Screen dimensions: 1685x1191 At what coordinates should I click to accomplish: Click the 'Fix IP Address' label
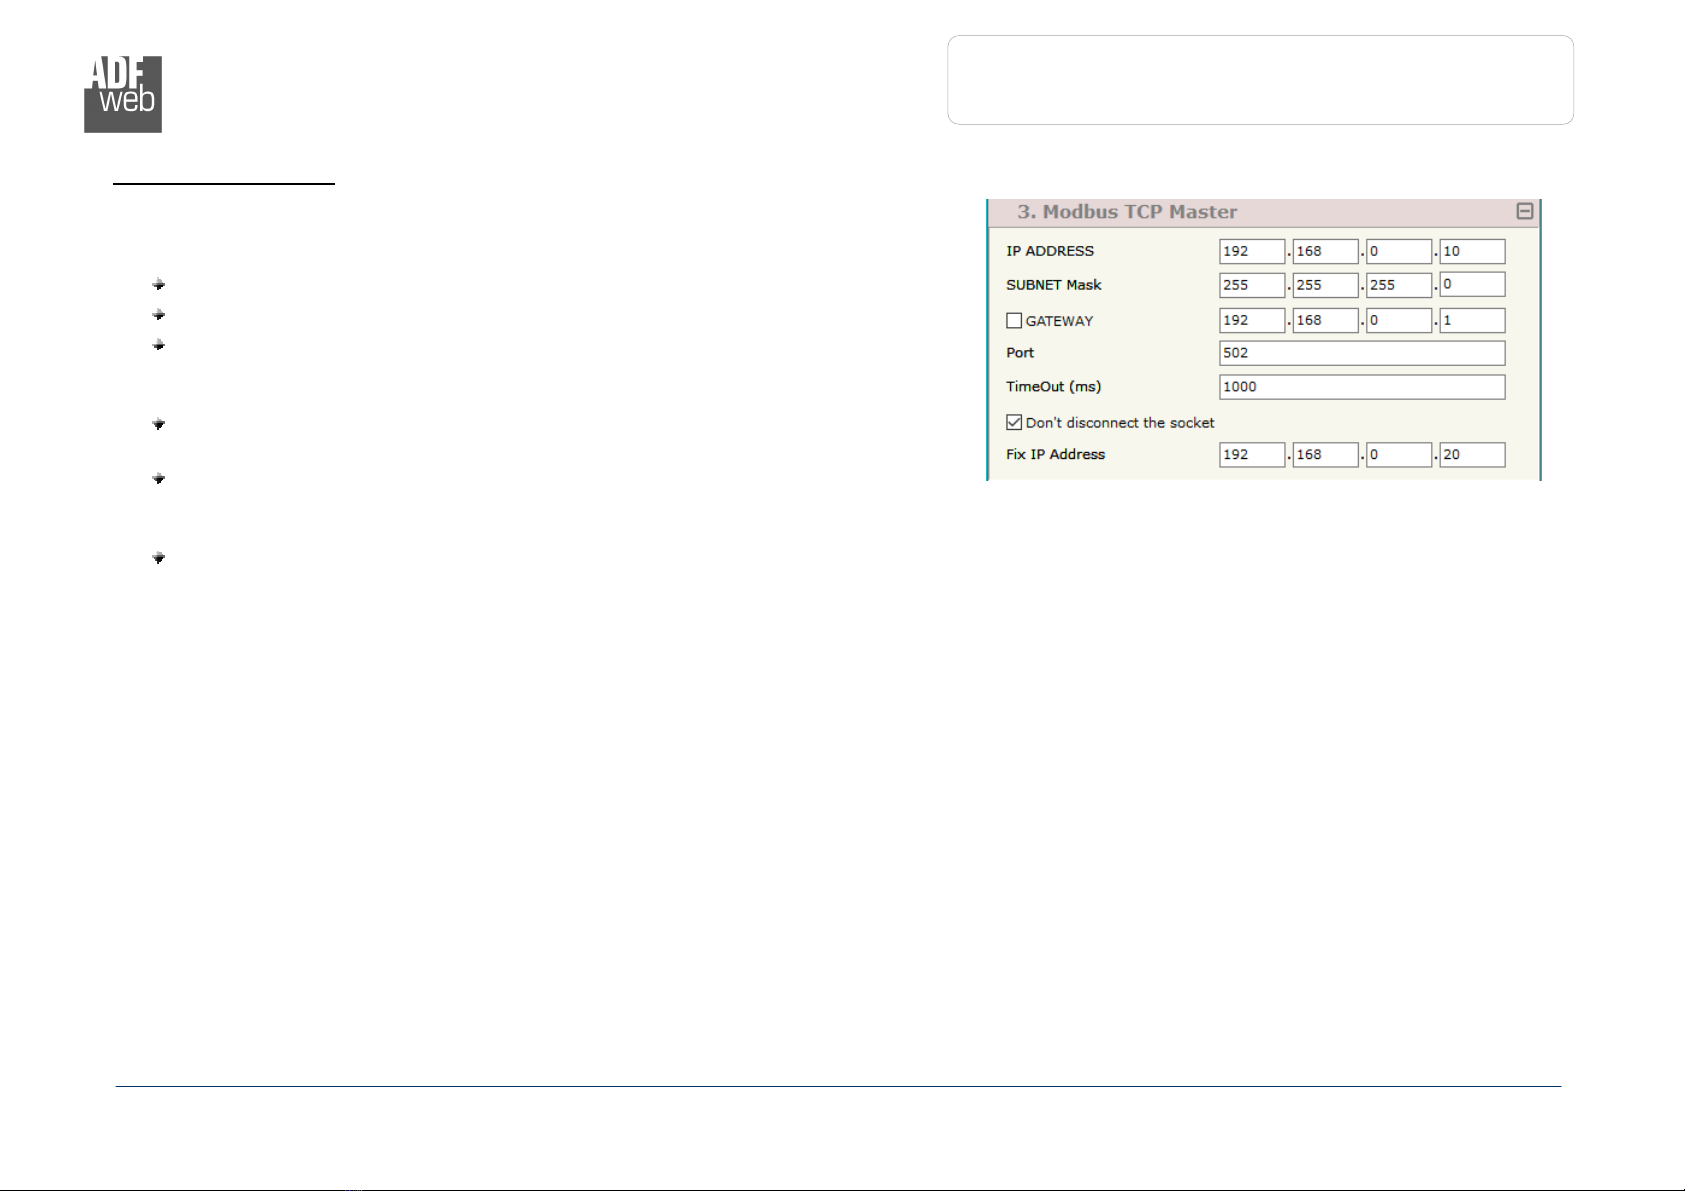tap(1056, 454)
